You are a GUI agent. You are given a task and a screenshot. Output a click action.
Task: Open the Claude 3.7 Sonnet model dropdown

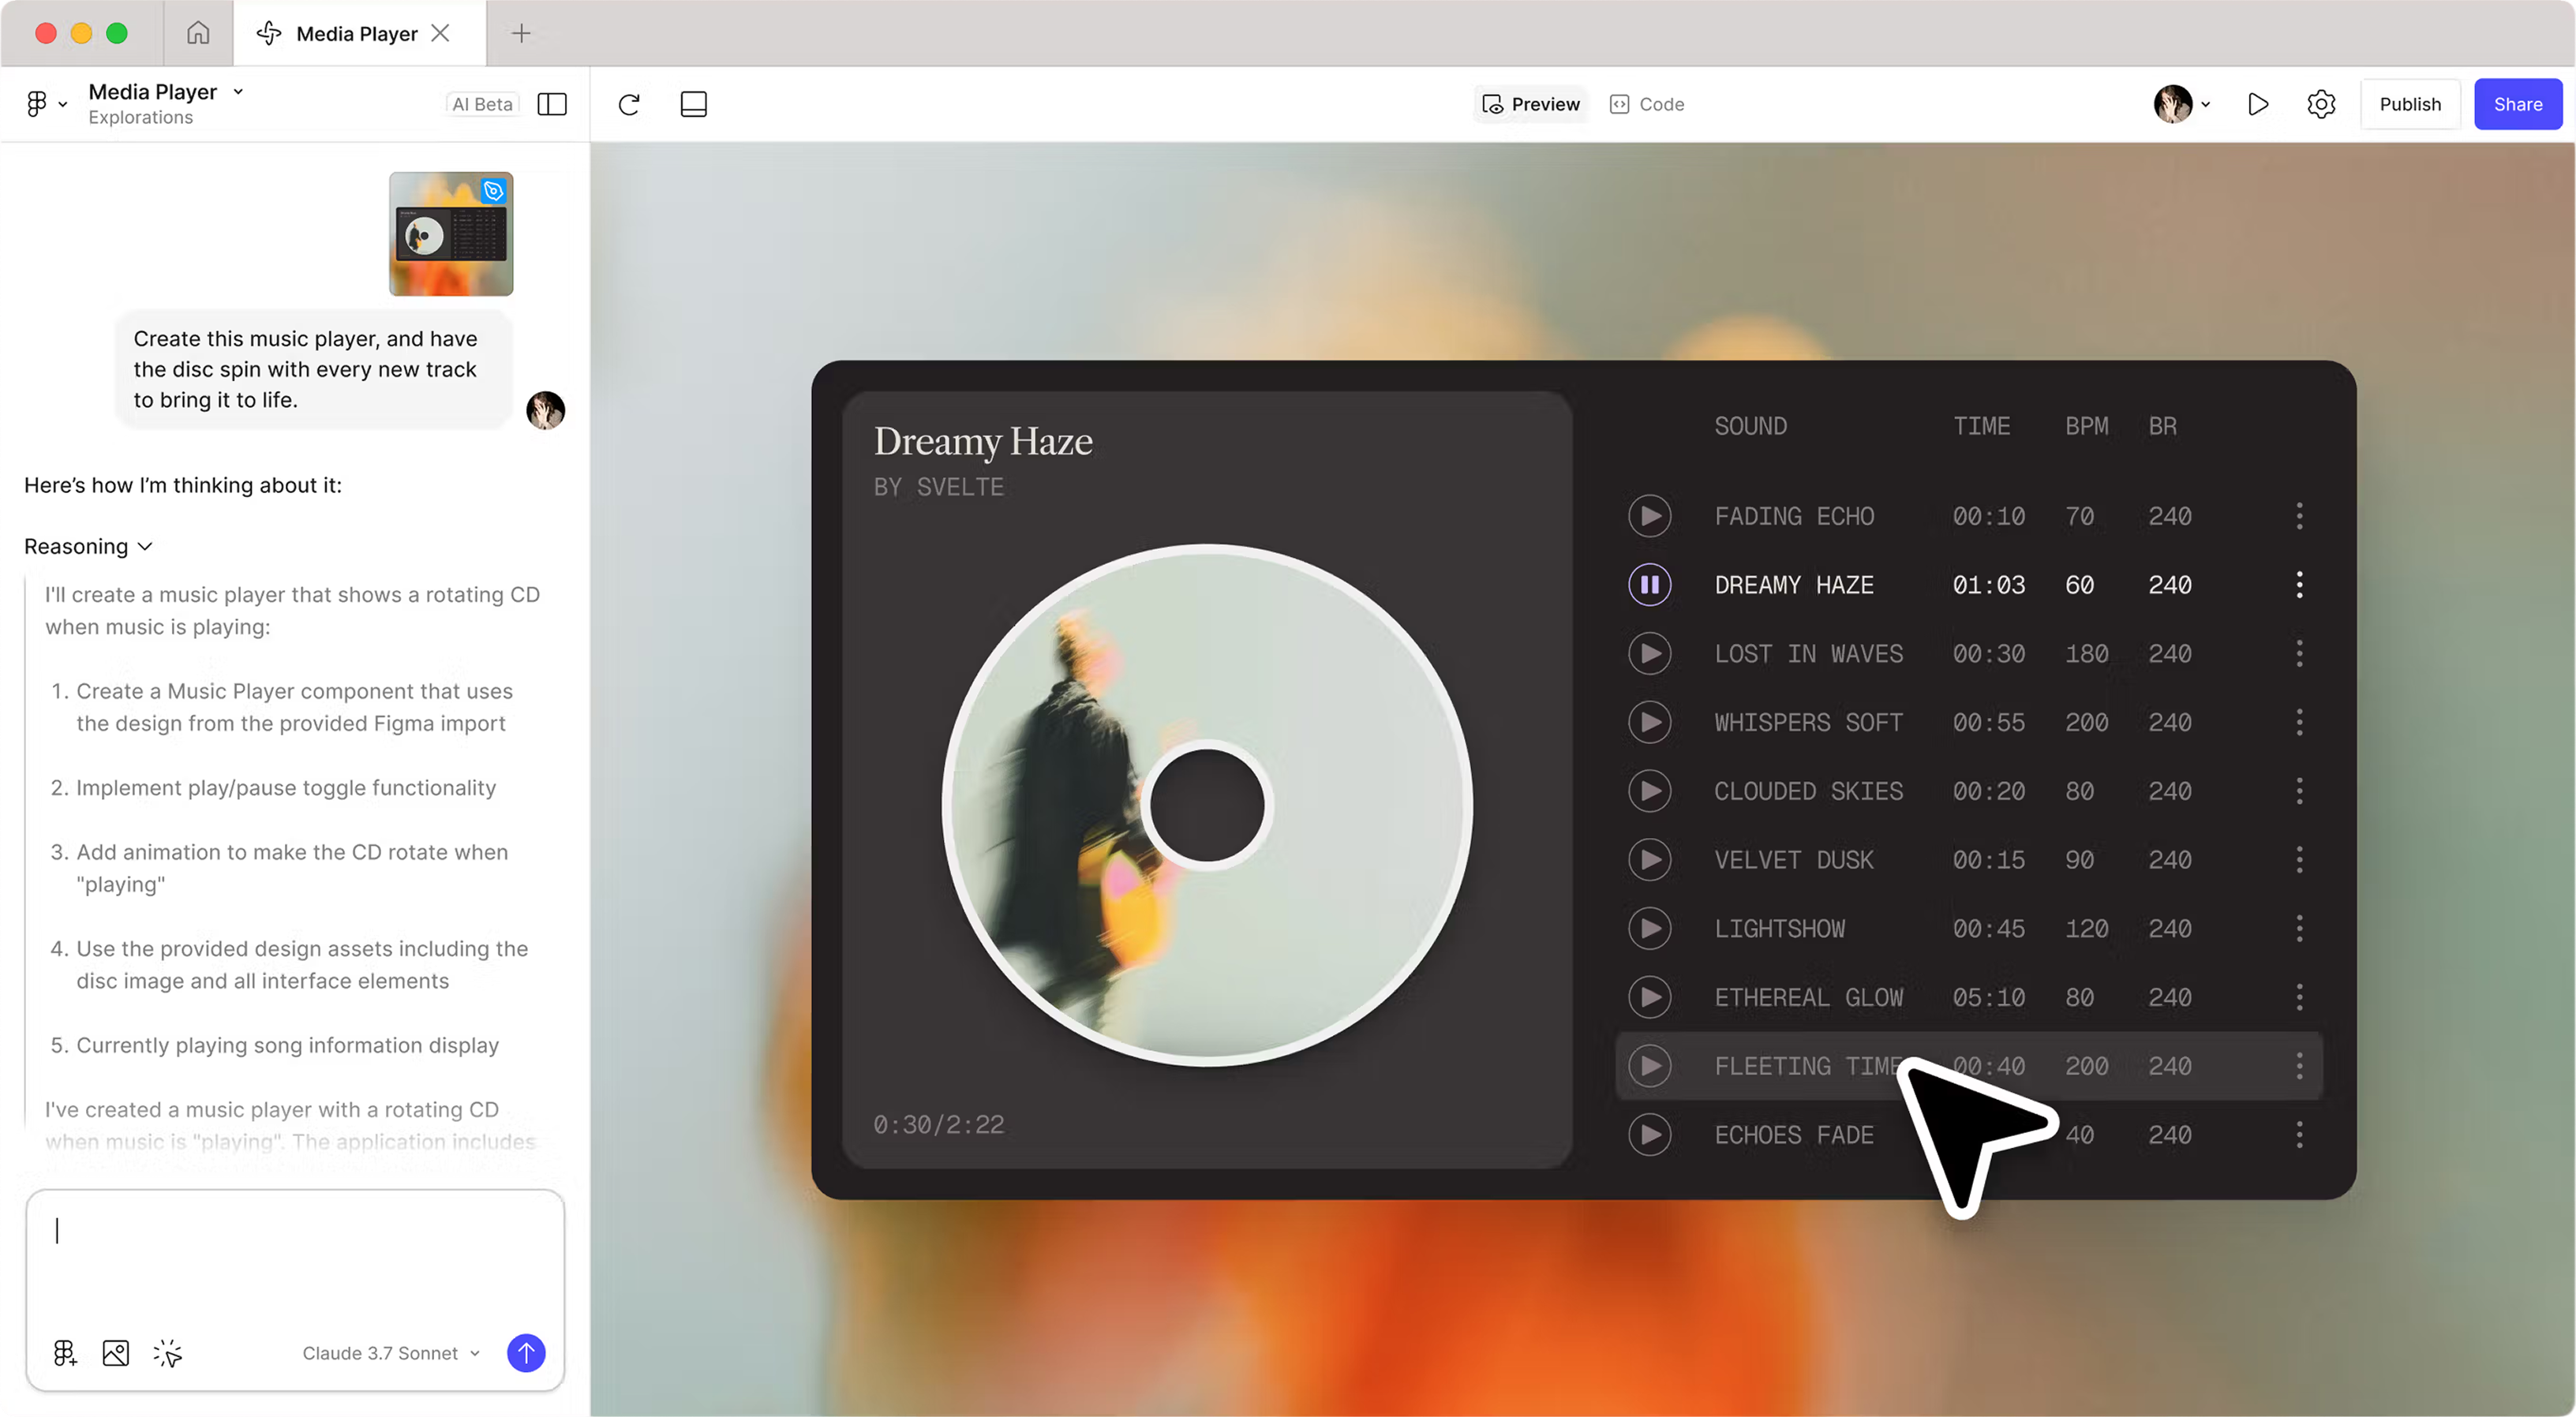point(391,1353)
